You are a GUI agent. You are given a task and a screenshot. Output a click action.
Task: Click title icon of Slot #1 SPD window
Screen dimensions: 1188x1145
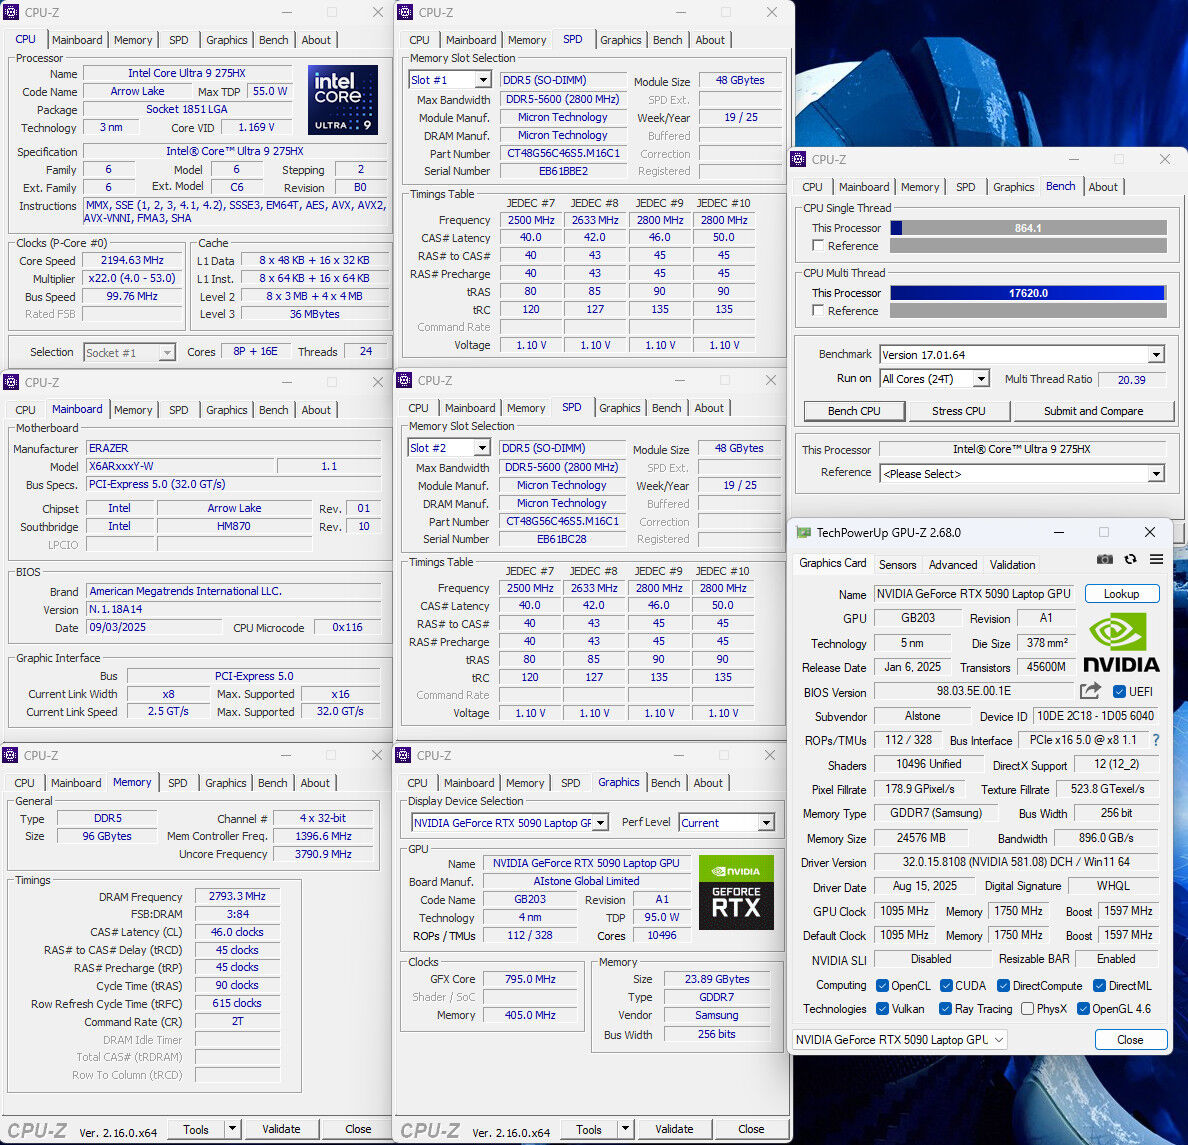(405, 12)
